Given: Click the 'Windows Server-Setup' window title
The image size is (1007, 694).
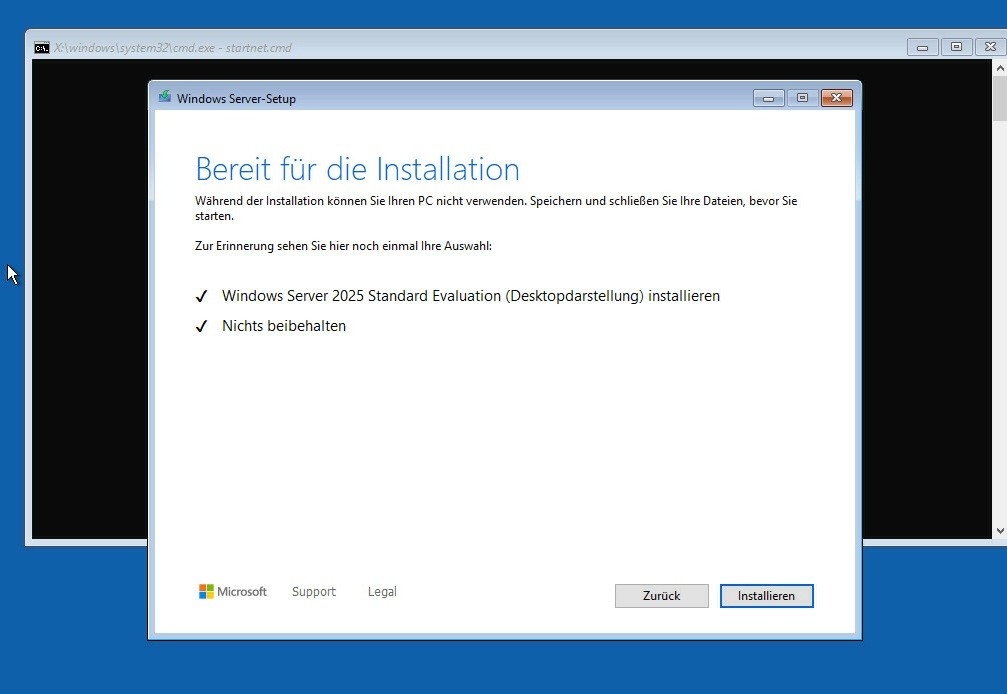Looking at the screenshot, I should pyautogui.click(x=236, y=99).
